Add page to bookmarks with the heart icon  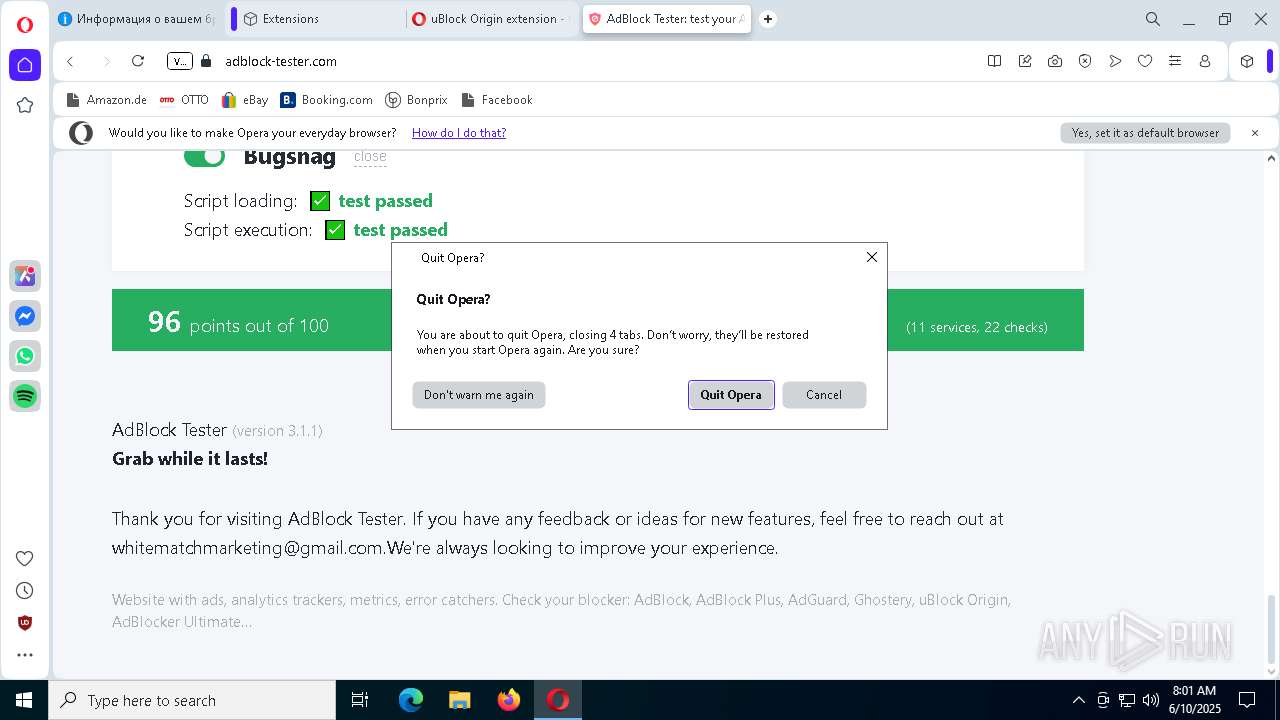(x=1145, y=61)
